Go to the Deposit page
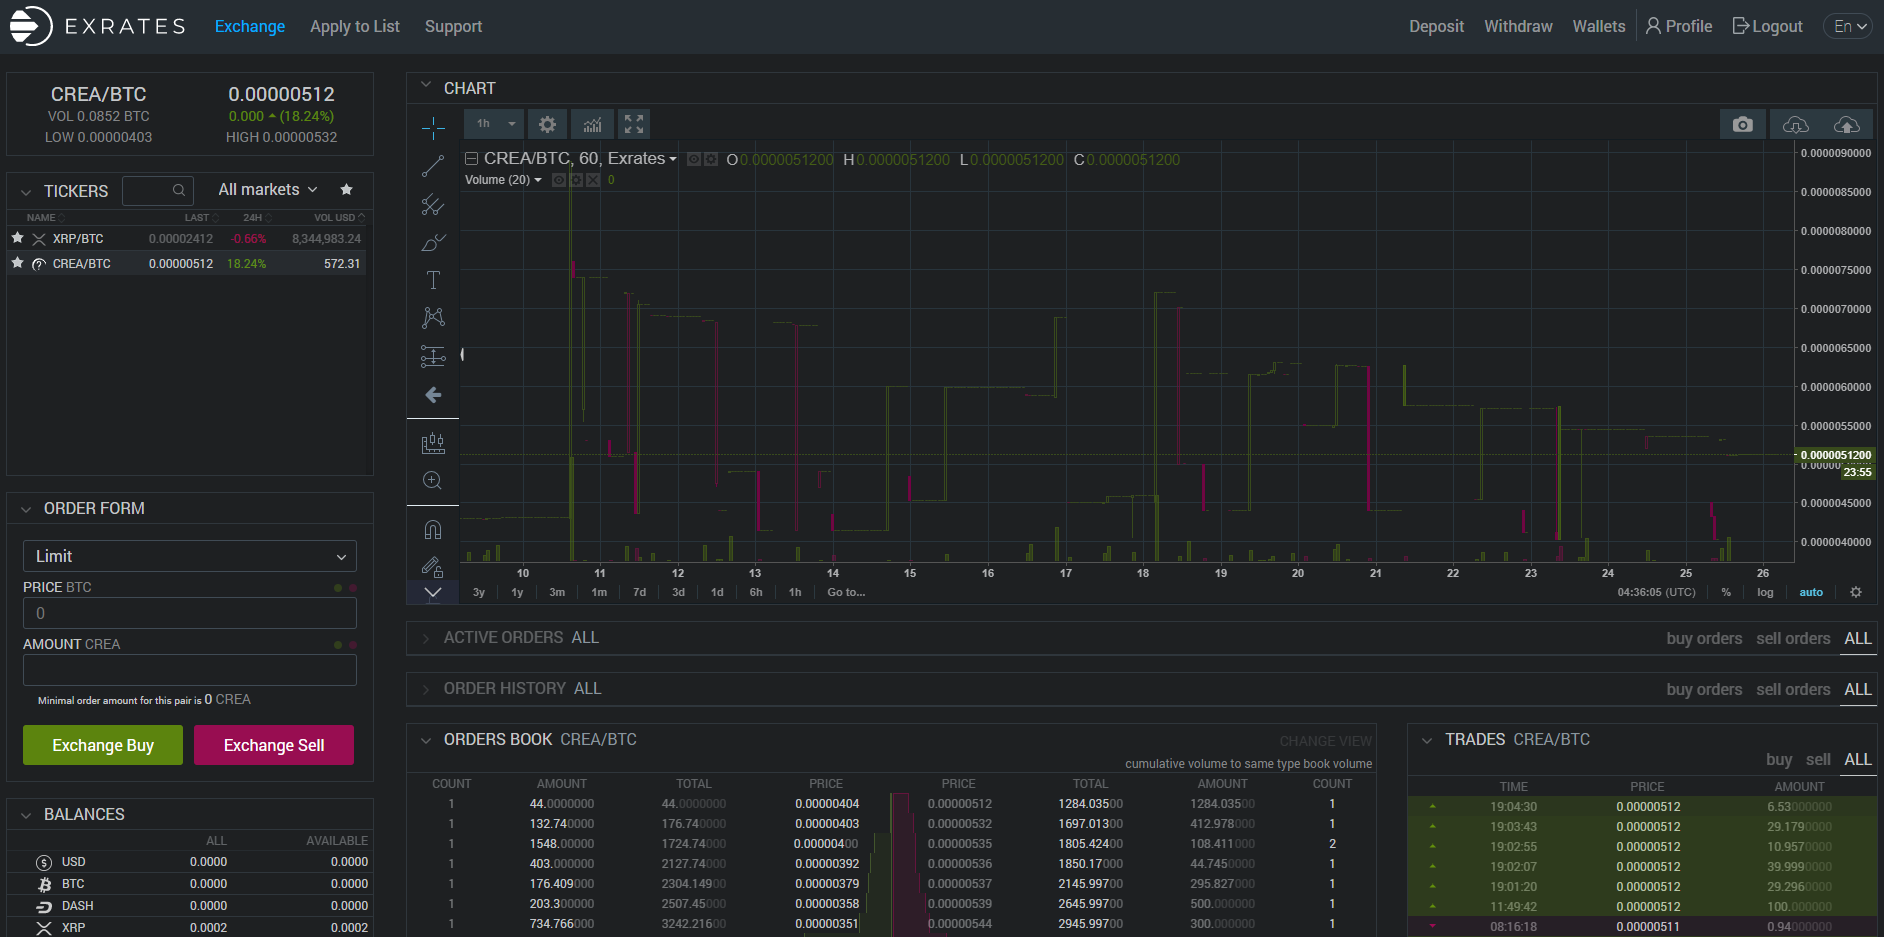The height and width of the screenshot is (937, 1884). coord(1436,27)
